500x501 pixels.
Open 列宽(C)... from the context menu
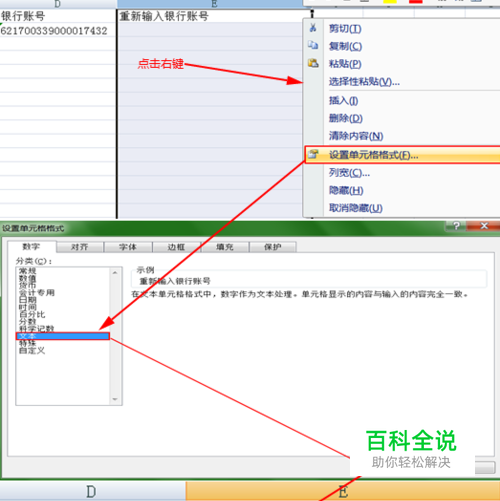pyautogui.click(x=349, y=173)
